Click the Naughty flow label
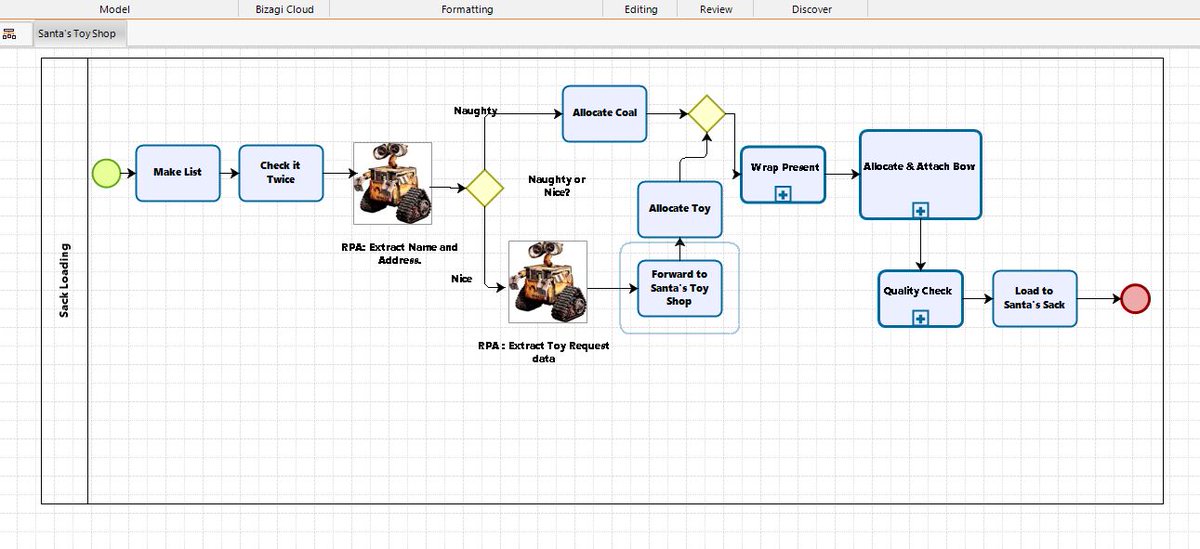The height and width of the screenshot is (549, 1200). (x=475, y=111)
